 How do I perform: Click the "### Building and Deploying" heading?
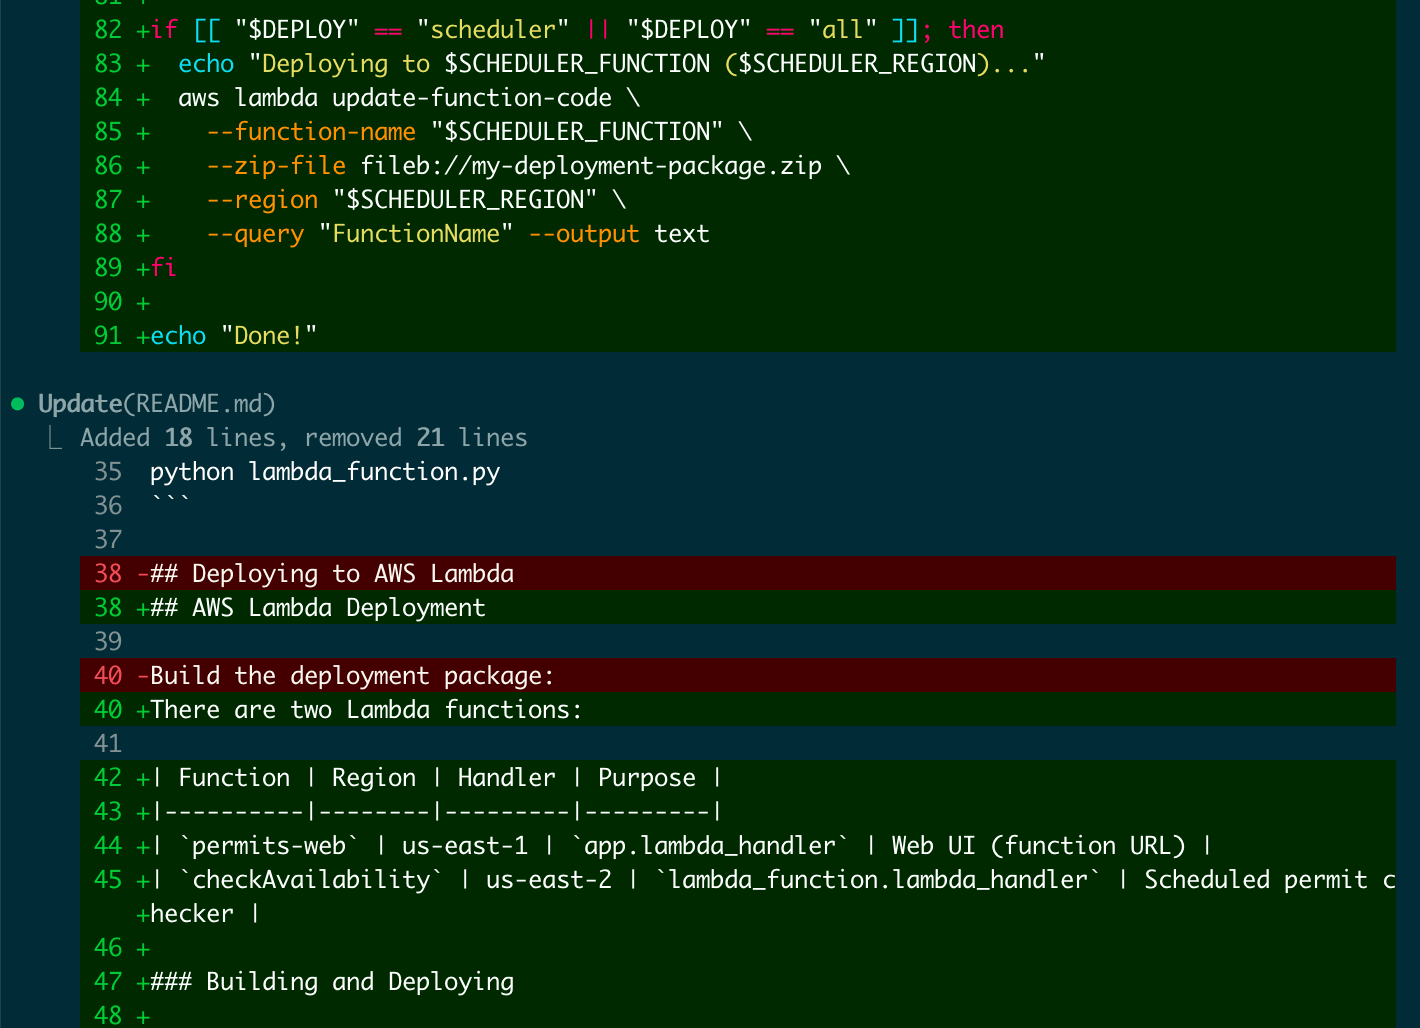[332, 982]
